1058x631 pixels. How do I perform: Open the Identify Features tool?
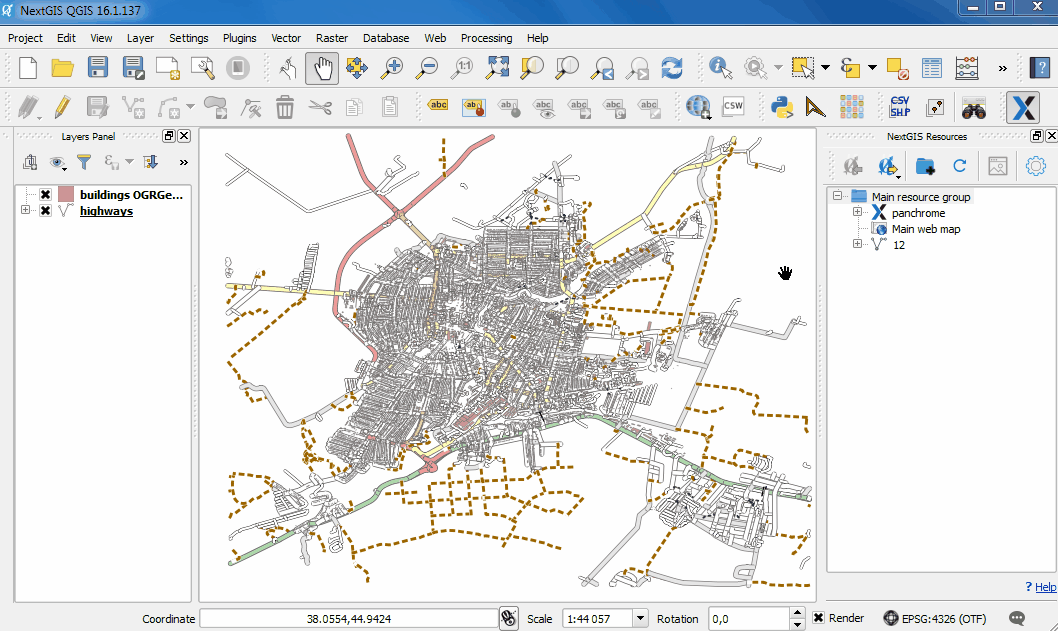pyautogui.click(x=718, y=68)
